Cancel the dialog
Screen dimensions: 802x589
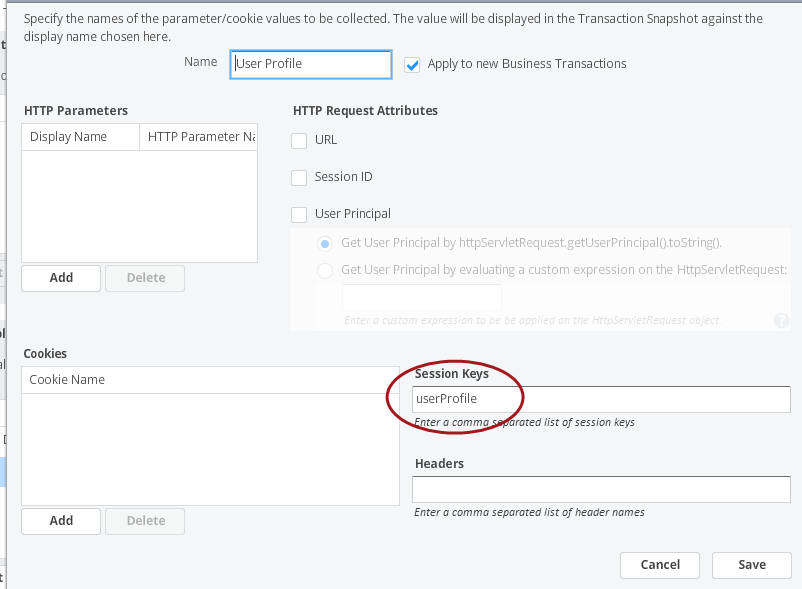(x=659, y=565)
